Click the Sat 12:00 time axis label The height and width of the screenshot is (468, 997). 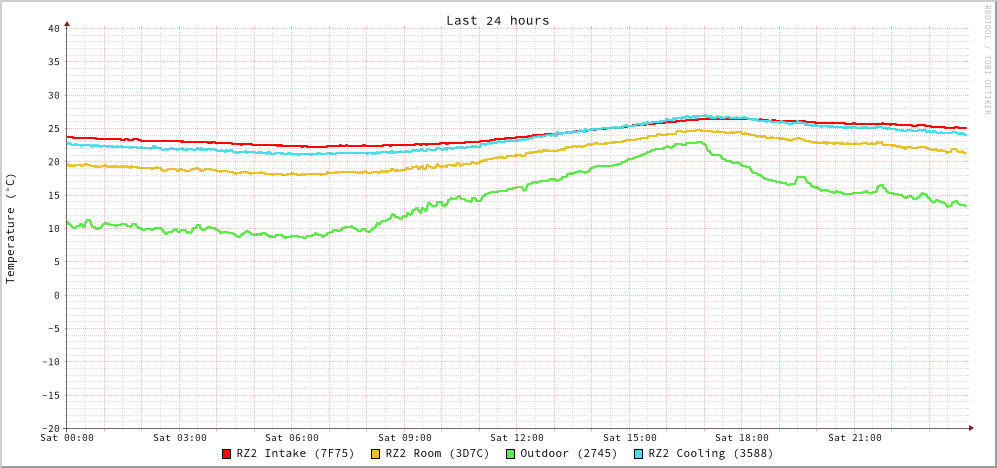517,437
